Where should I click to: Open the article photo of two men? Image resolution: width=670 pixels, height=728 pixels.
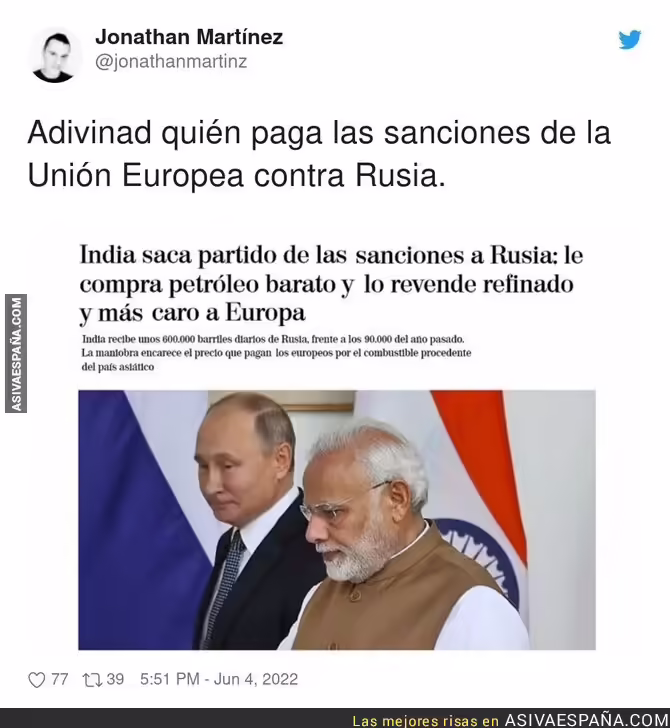click(x=337, y=520)
